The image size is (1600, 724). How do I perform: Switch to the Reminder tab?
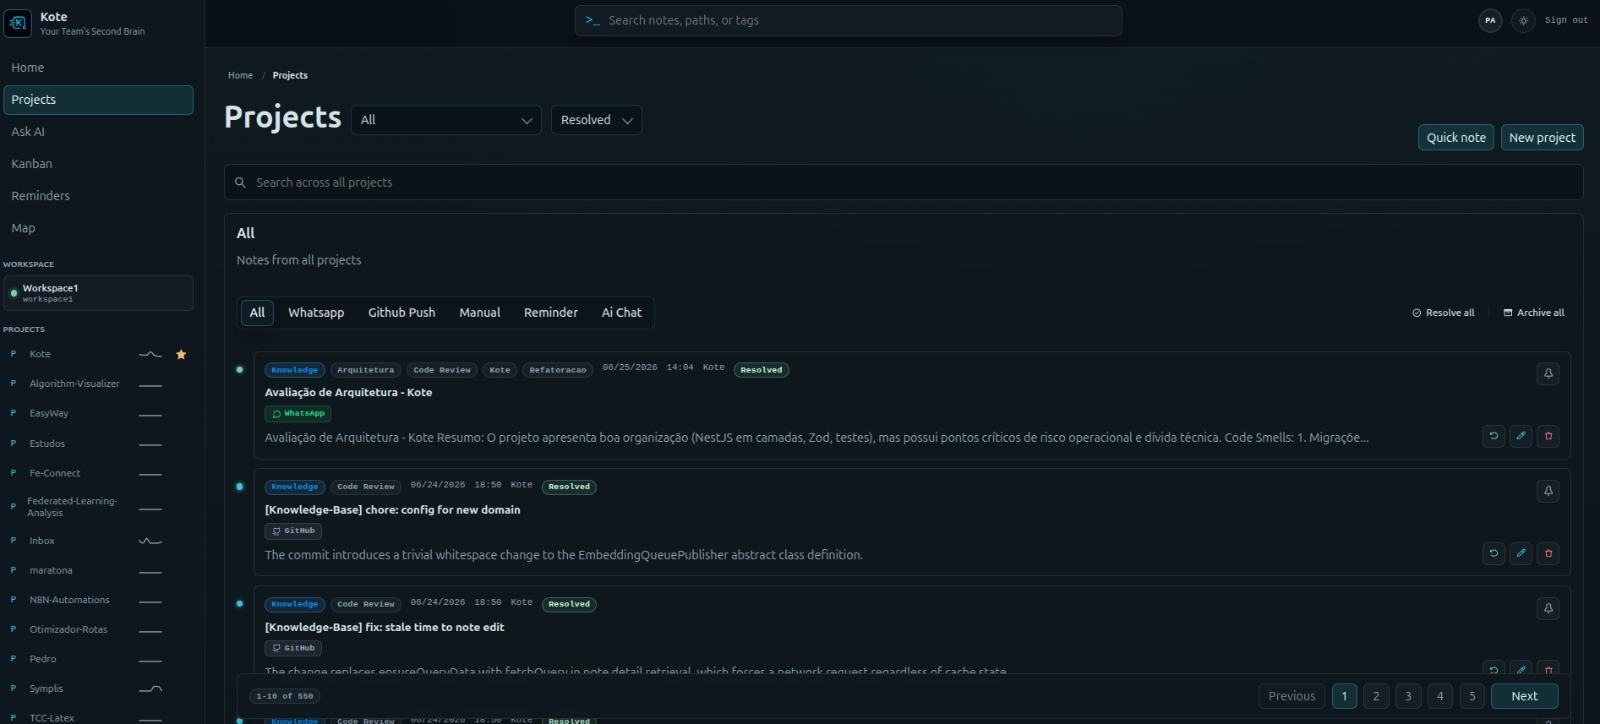click(x=551, y=313)
